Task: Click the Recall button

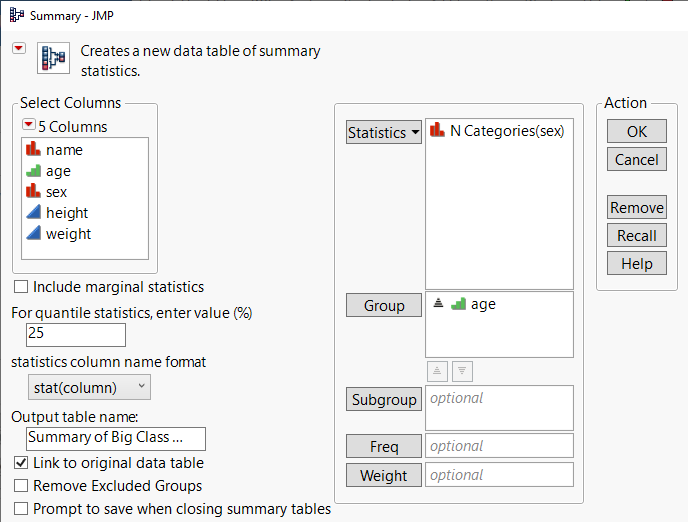Action: pos(636,236)
